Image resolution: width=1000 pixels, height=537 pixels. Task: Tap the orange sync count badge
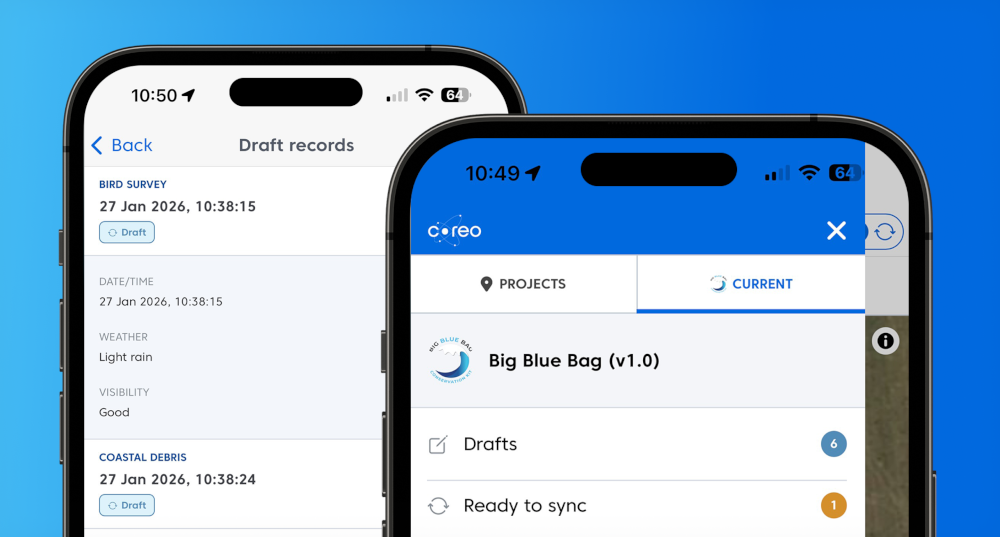833,506
